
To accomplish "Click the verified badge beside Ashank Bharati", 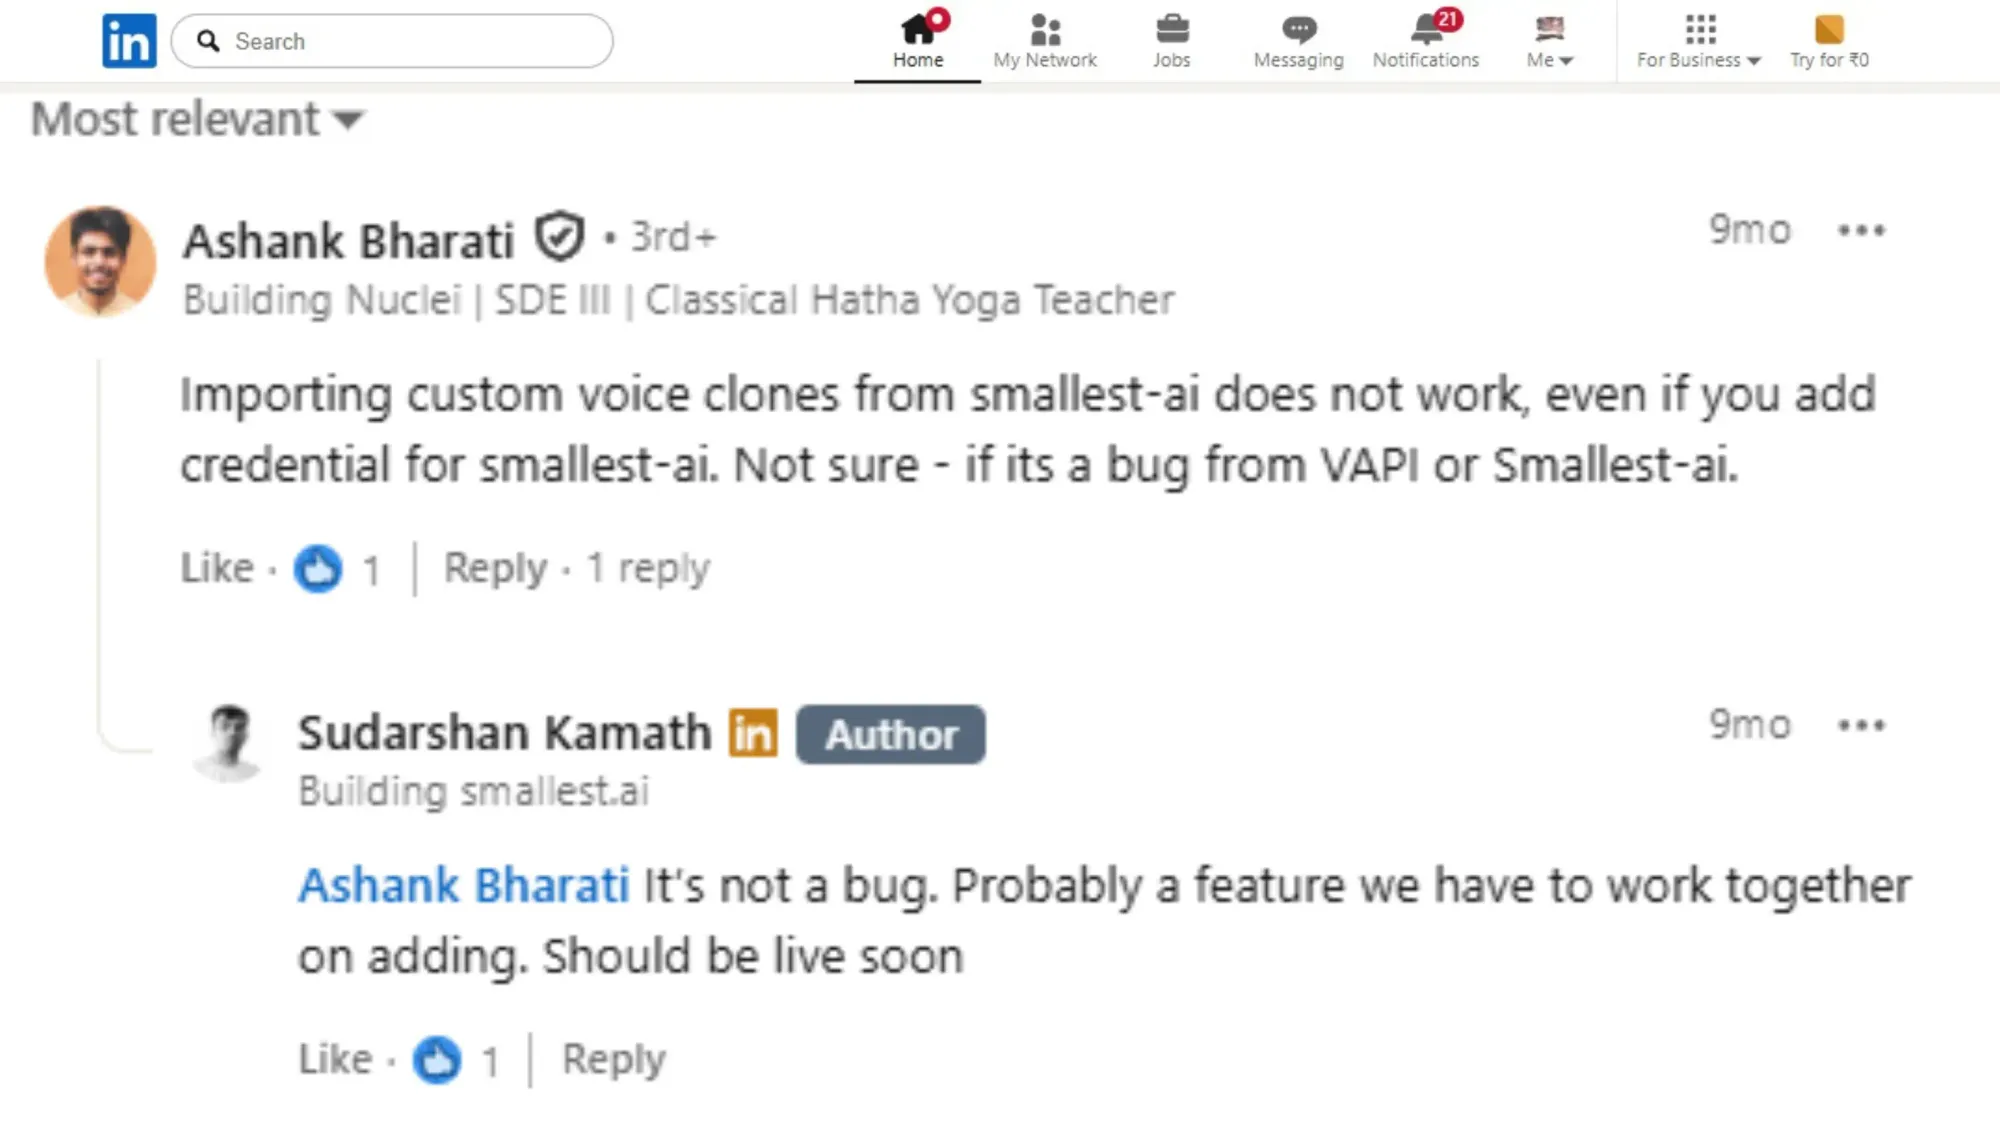I will tap(560, 237).
